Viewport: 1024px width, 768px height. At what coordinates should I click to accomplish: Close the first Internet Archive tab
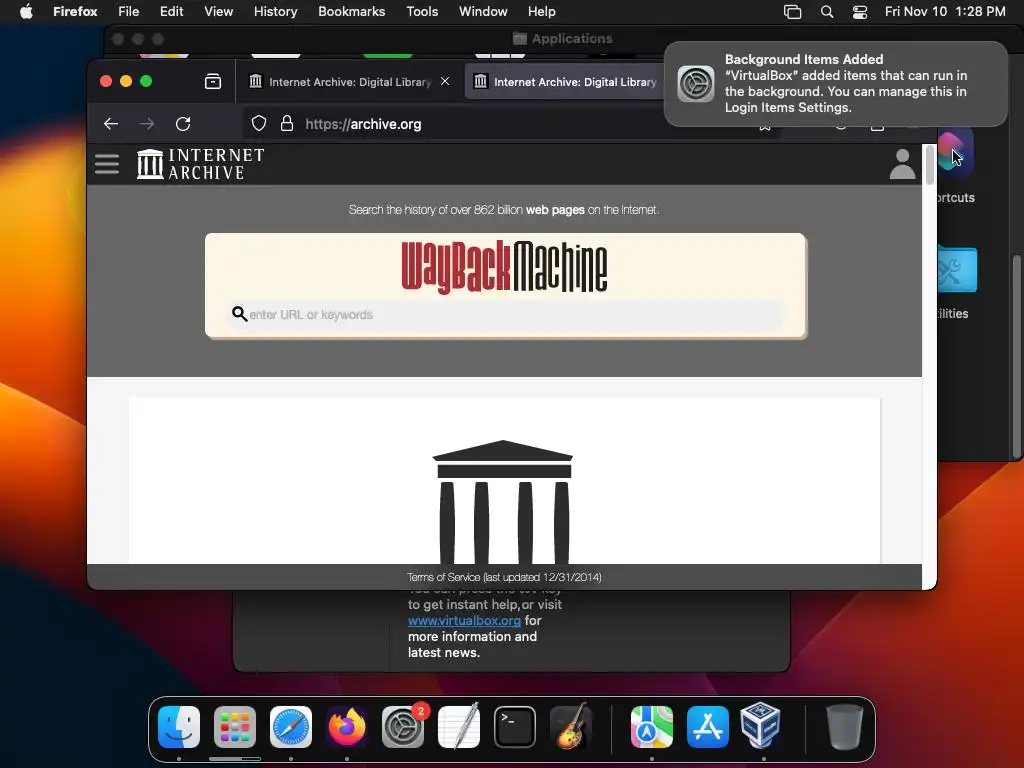coord(445,81)
